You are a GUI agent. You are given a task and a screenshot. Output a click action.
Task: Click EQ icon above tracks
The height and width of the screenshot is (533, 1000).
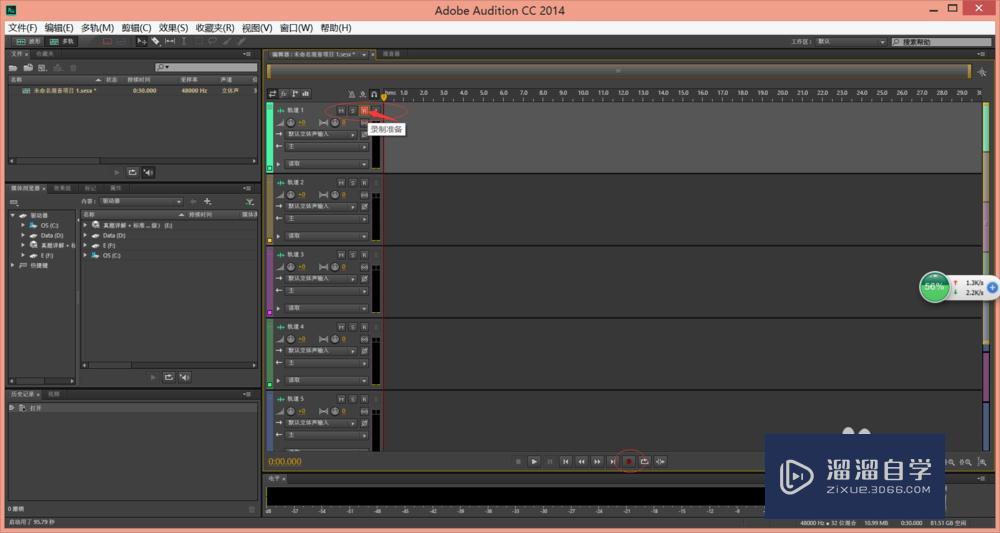305,94
